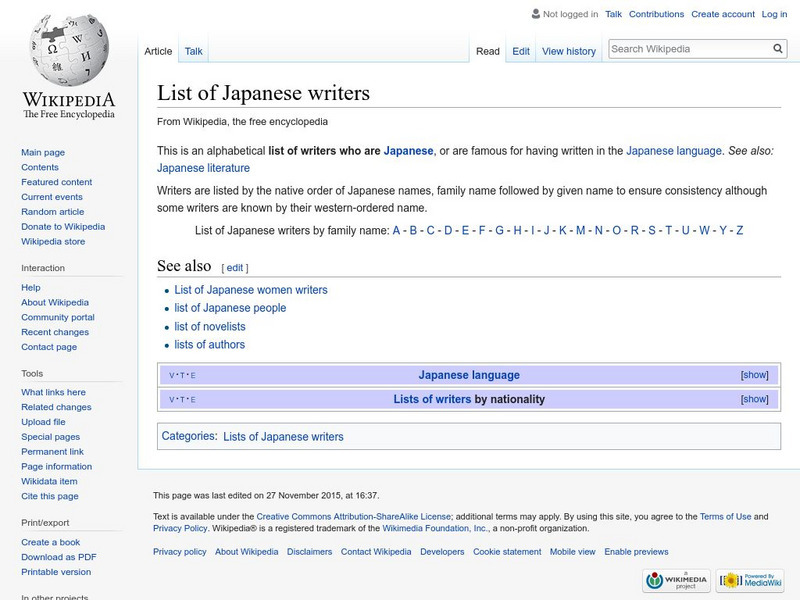Click the Wikipedia globe logo
The image size is (800, 600).
point(68,52)
